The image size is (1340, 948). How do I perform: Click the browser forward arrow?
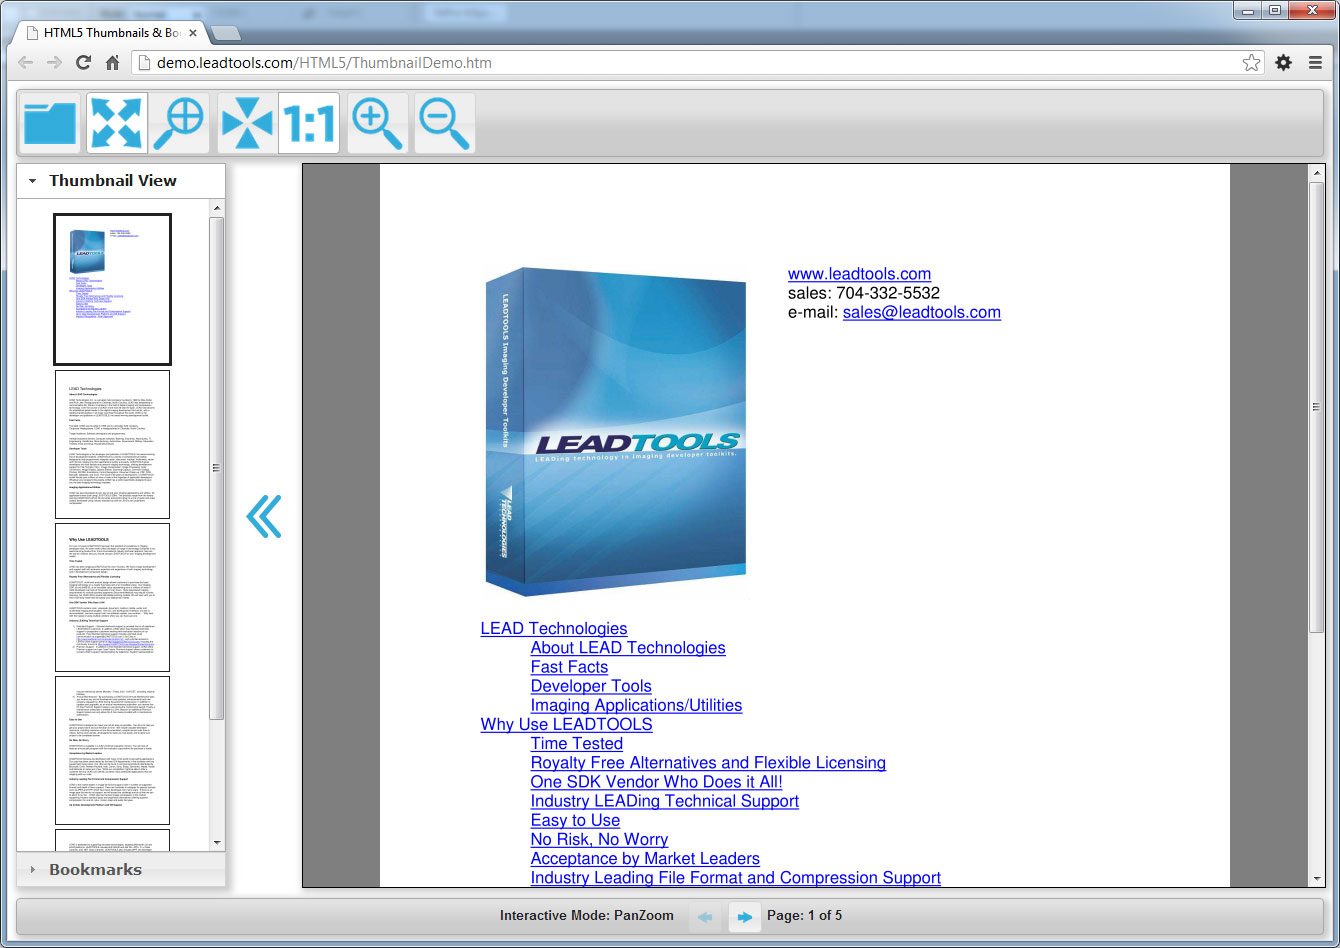tap(55, 63)
